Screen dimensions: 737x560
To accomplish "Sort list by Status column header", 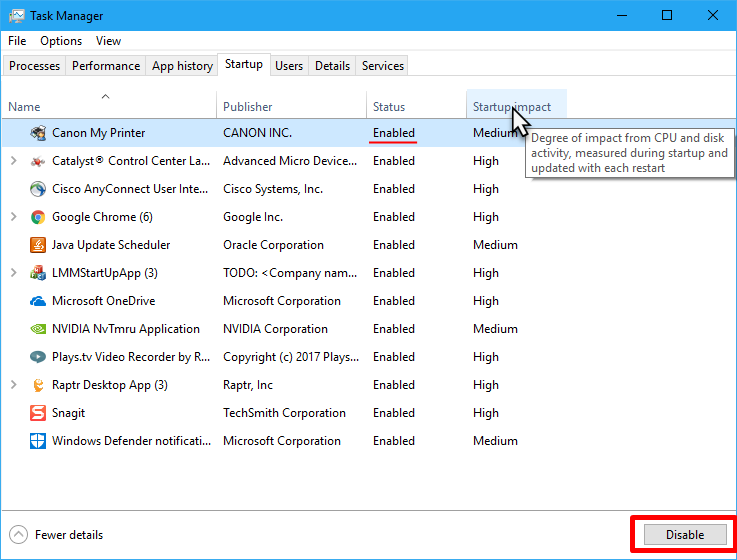I will click(389, 107).
